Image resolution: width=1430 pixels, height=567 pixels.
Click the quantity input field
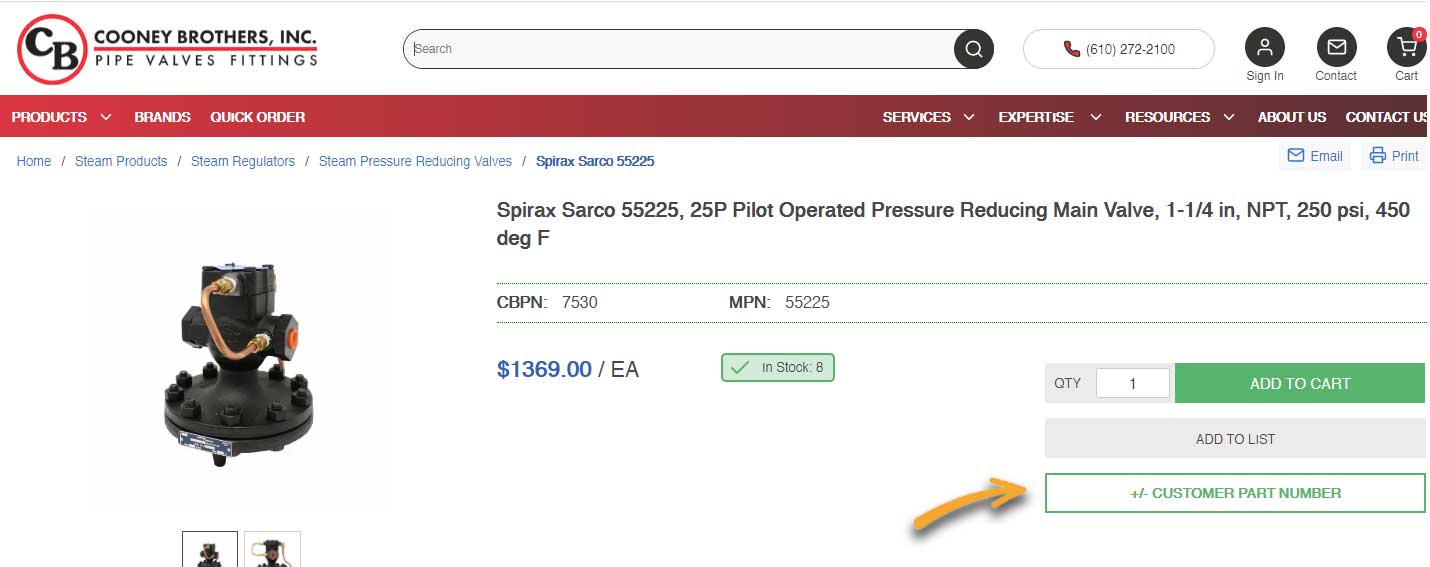tap(1132, 383)
